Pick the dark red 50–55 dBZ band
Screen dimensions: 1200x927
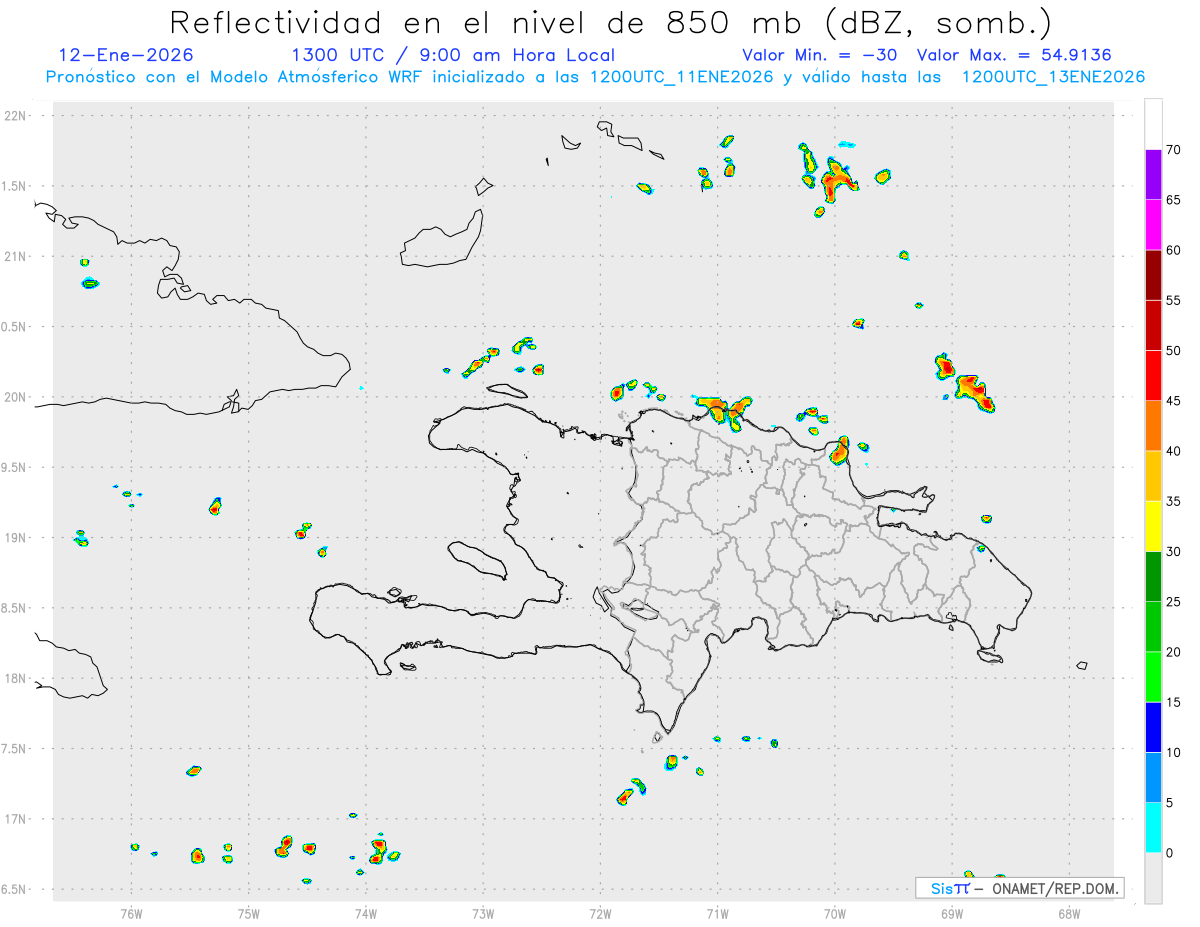click(x=1153, y=325)
